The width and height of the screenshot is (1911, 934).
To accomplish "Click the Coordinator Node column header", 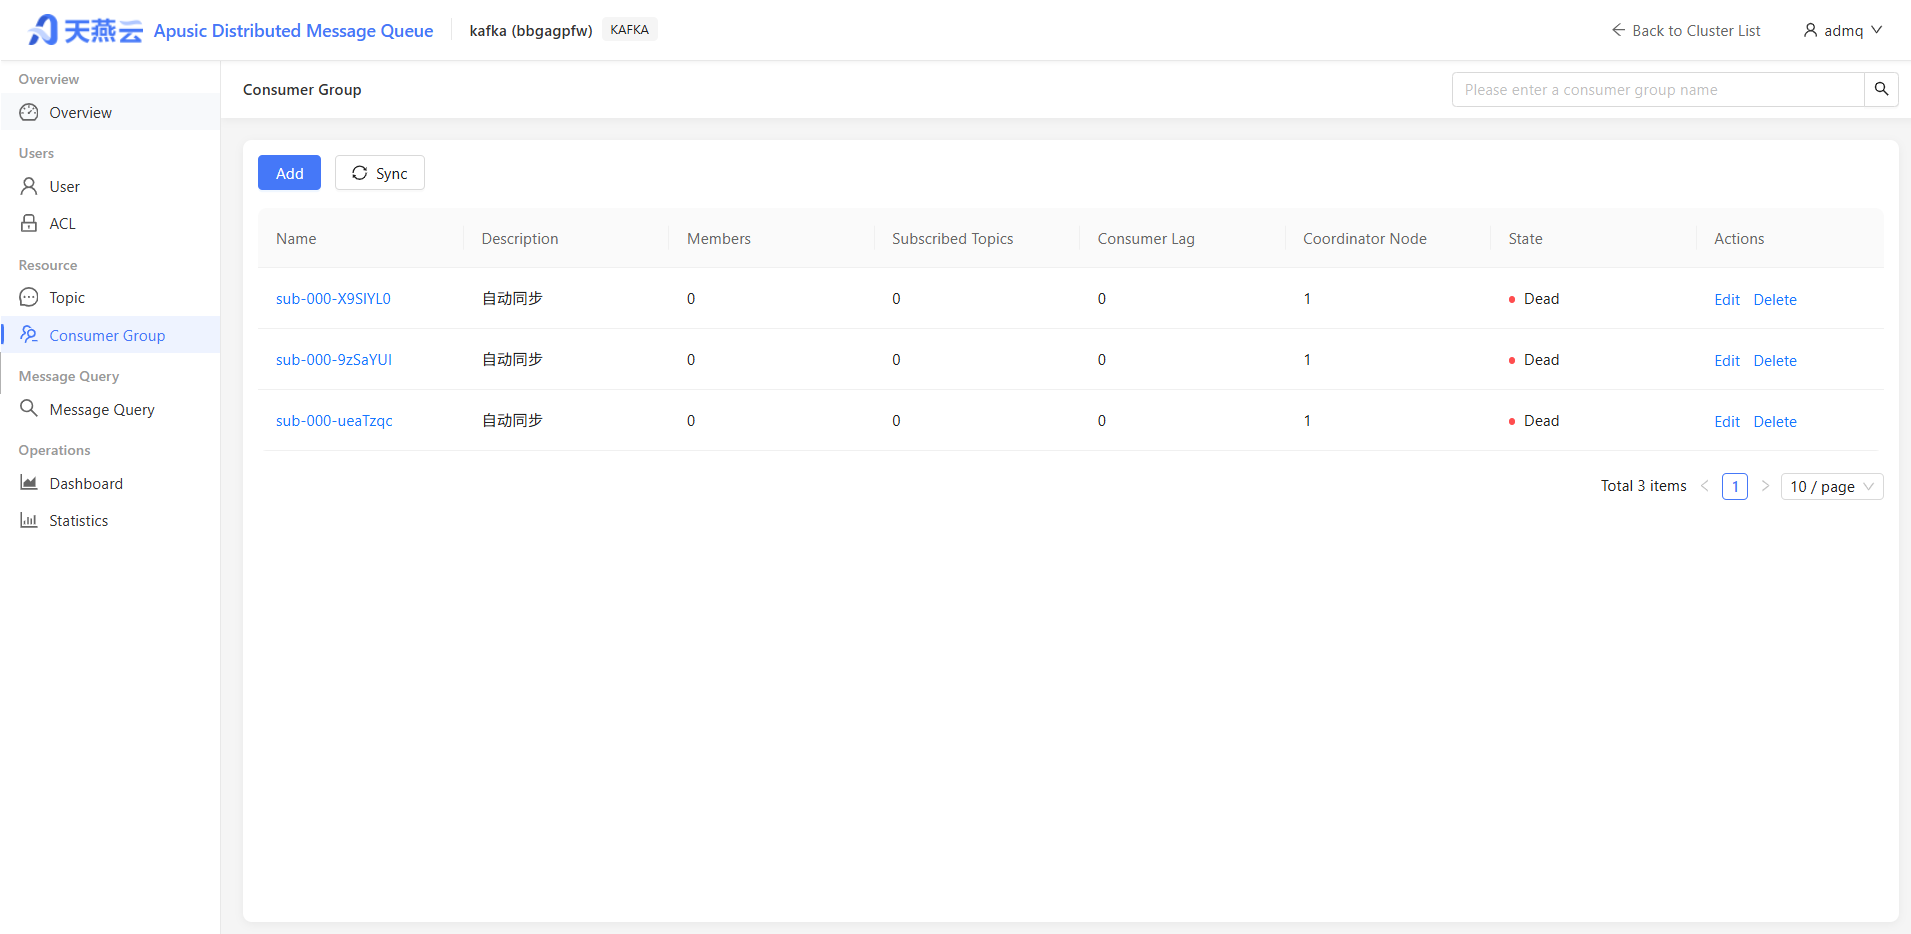I will [x=1365, y=238].
